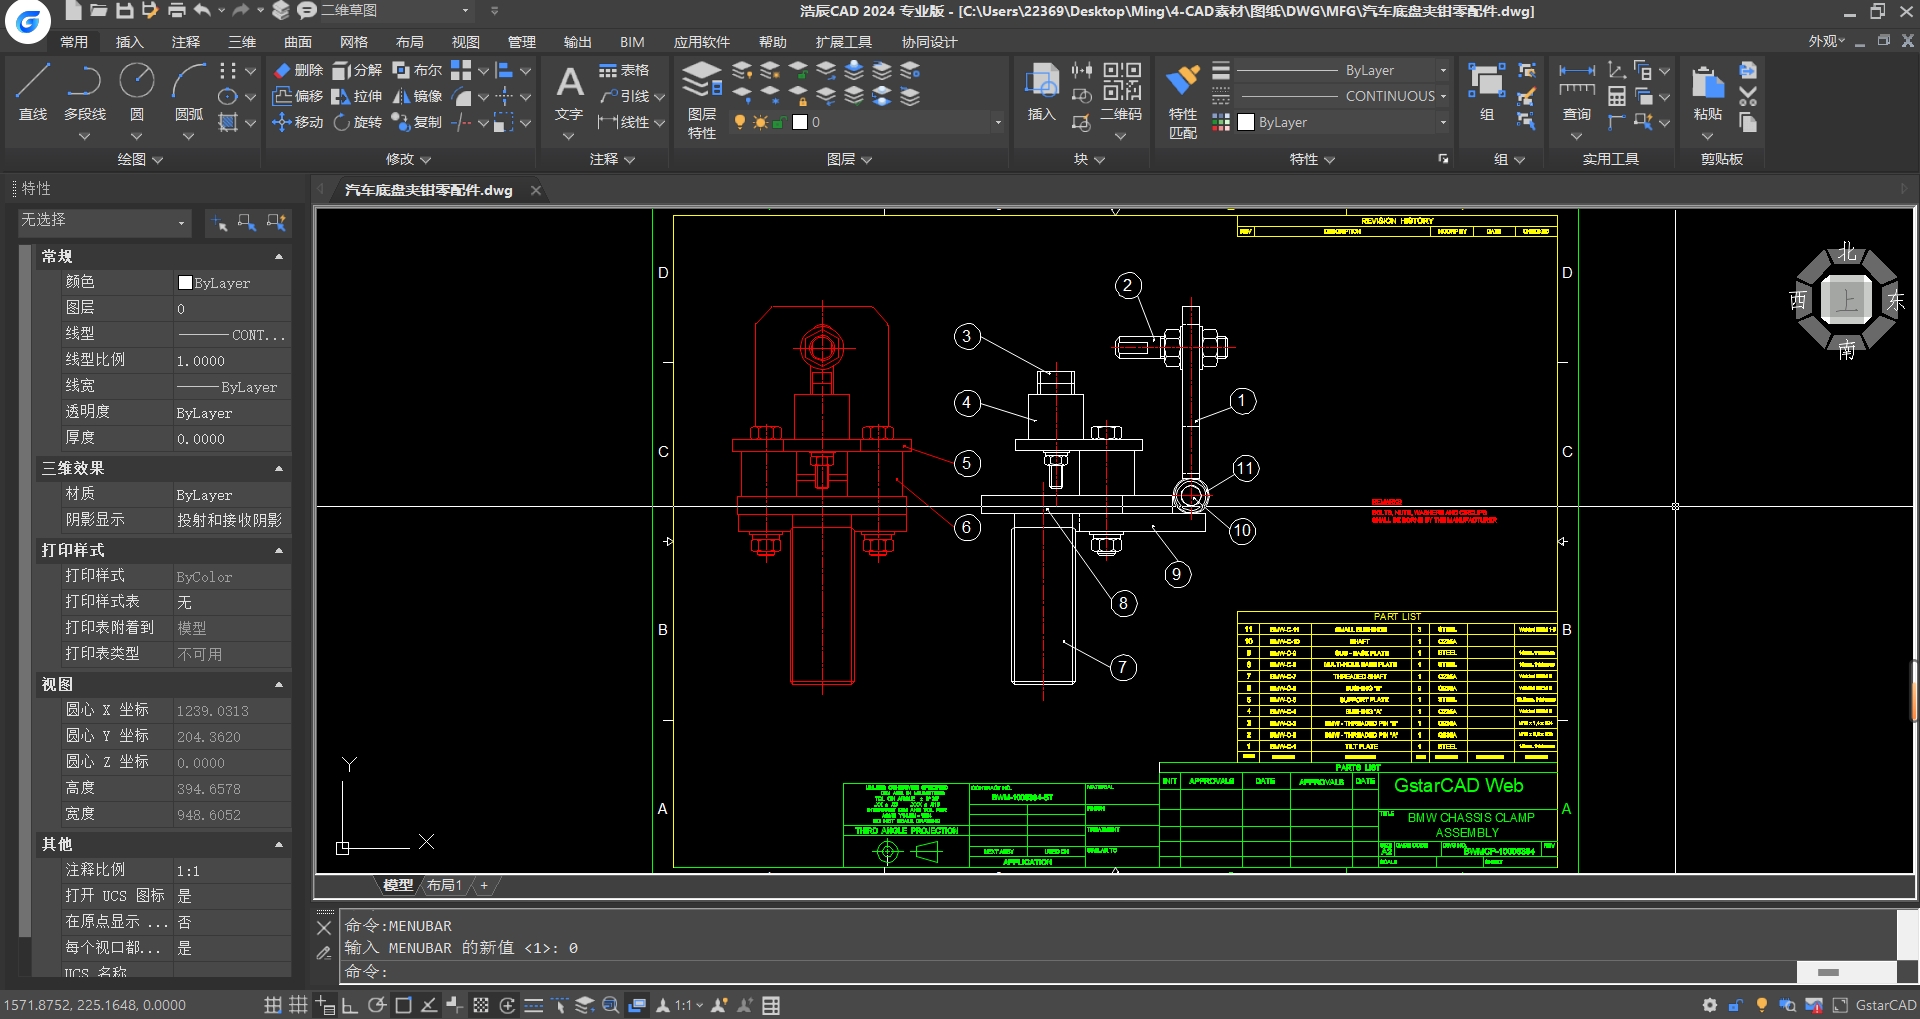Toggle lineweight display in status bar
Screen dimensions: 1920x1019
tap(533, 1005)
